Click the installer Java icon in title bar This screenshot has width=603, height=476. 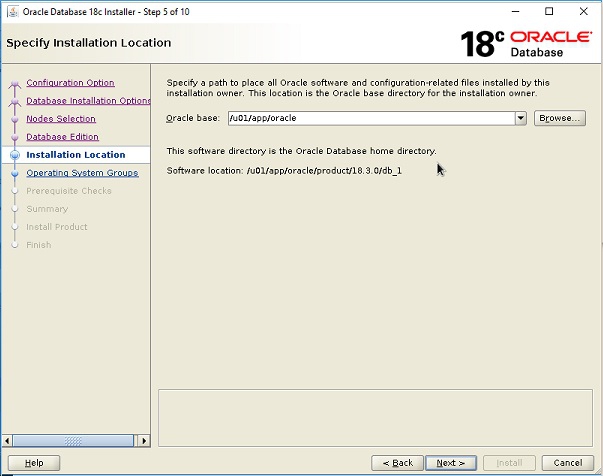pos(13,12)
